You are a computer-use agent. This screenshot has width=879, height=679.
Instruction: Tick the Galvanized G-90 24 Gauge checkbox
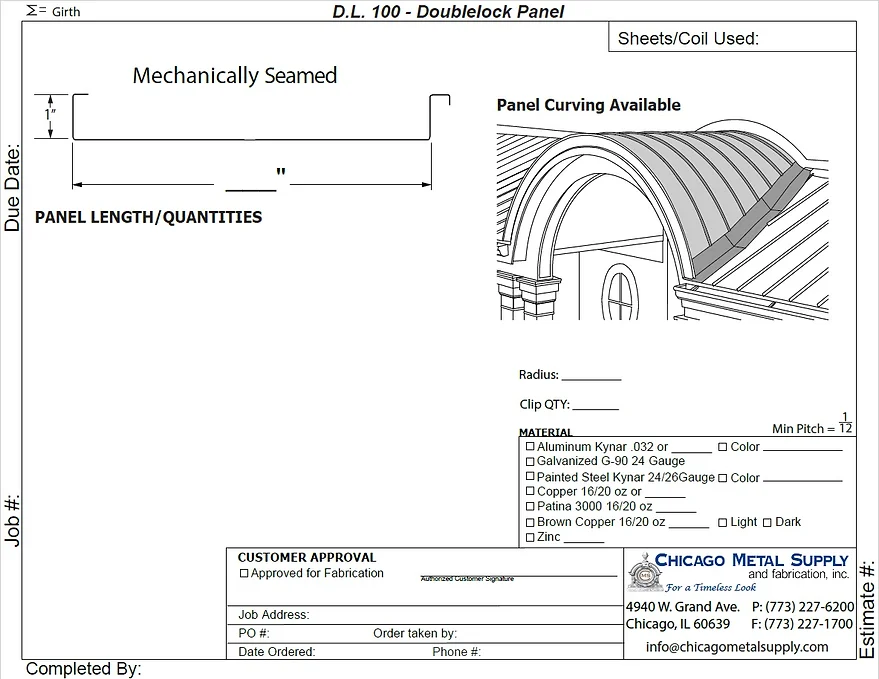tap(530, 461)
